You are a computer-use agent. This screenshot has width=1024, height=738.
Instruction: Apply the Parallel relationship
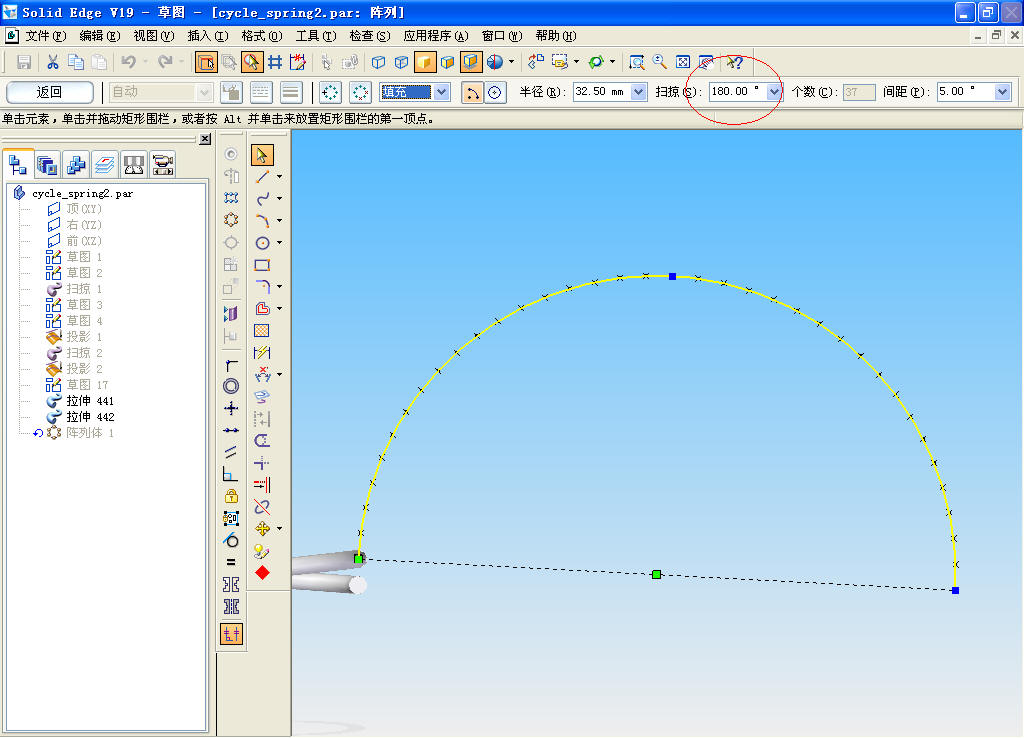(x=231, y=452)
